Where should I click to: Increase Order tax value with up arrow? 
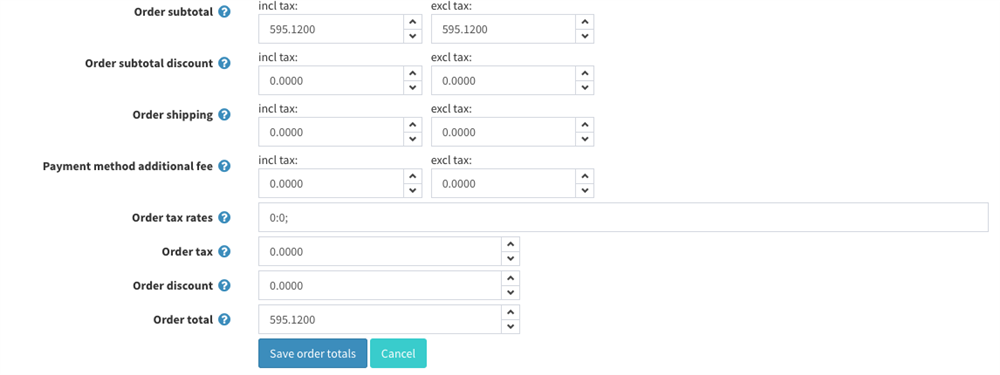click(510, 244)
